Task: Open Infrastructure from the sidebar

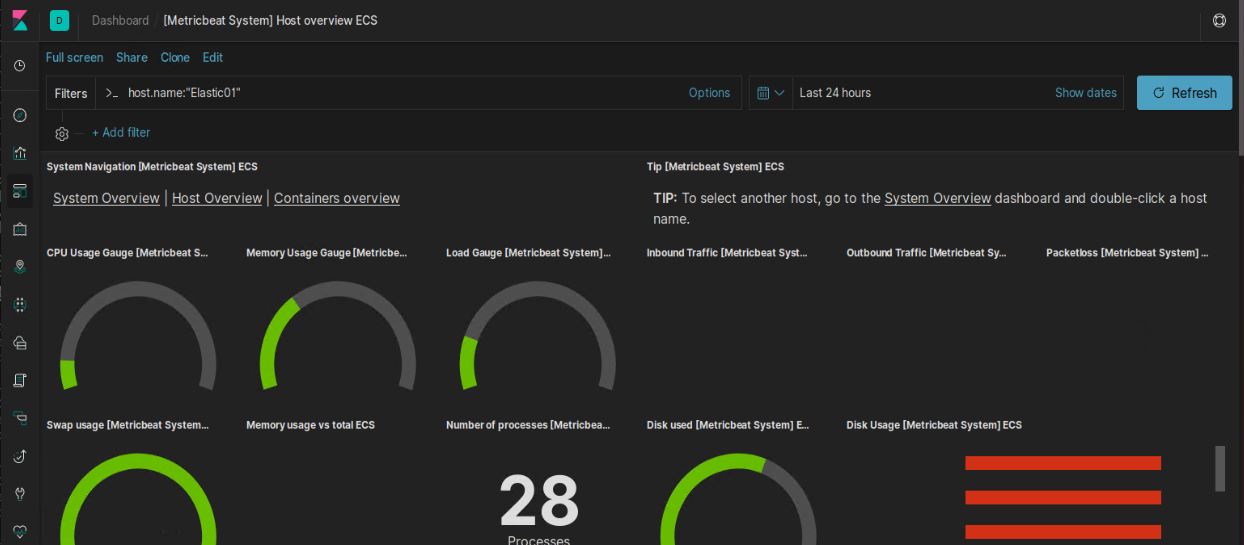Action: coord(20,343)
